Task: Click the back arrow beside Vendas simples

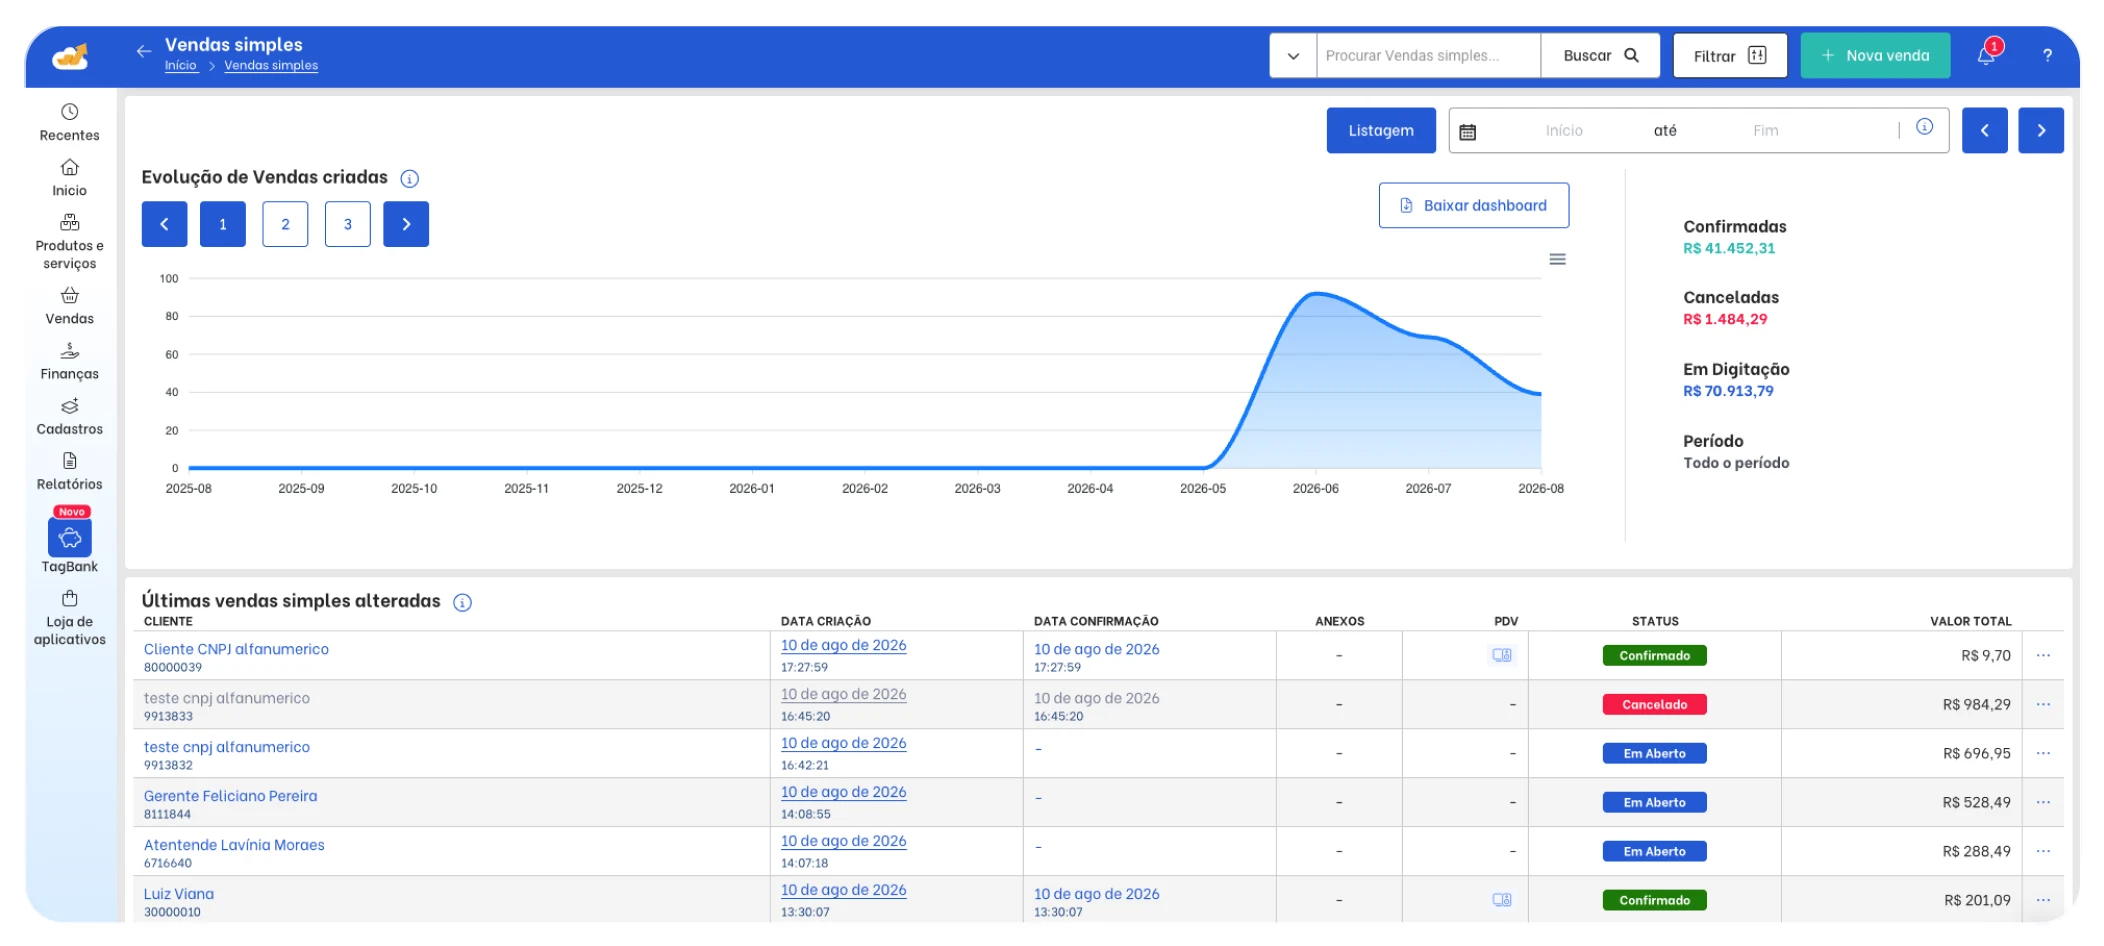Action: tap(144, 51)
